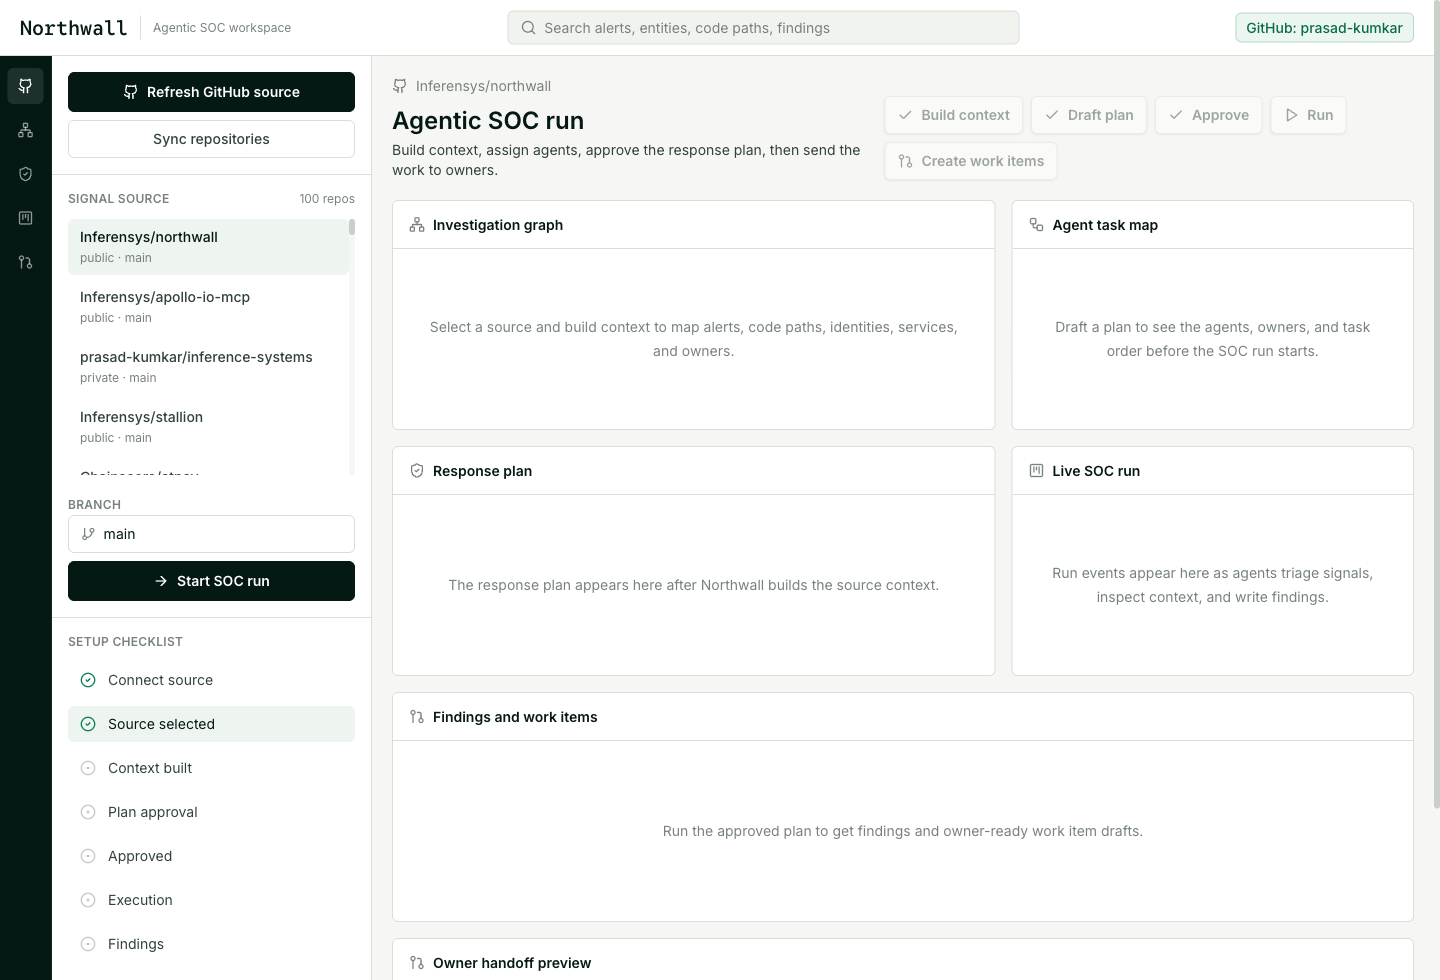Click the Response plan shield icon
This screenshot has width=1440, height=980.
click(417, 471)
